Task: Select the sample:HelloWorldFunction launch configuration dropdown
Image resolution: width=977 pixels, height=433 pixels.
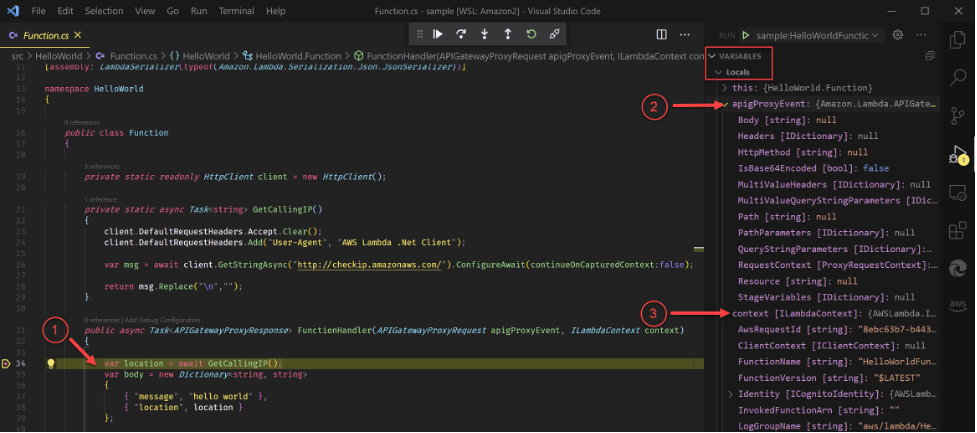Action: (x=817, y=36)
